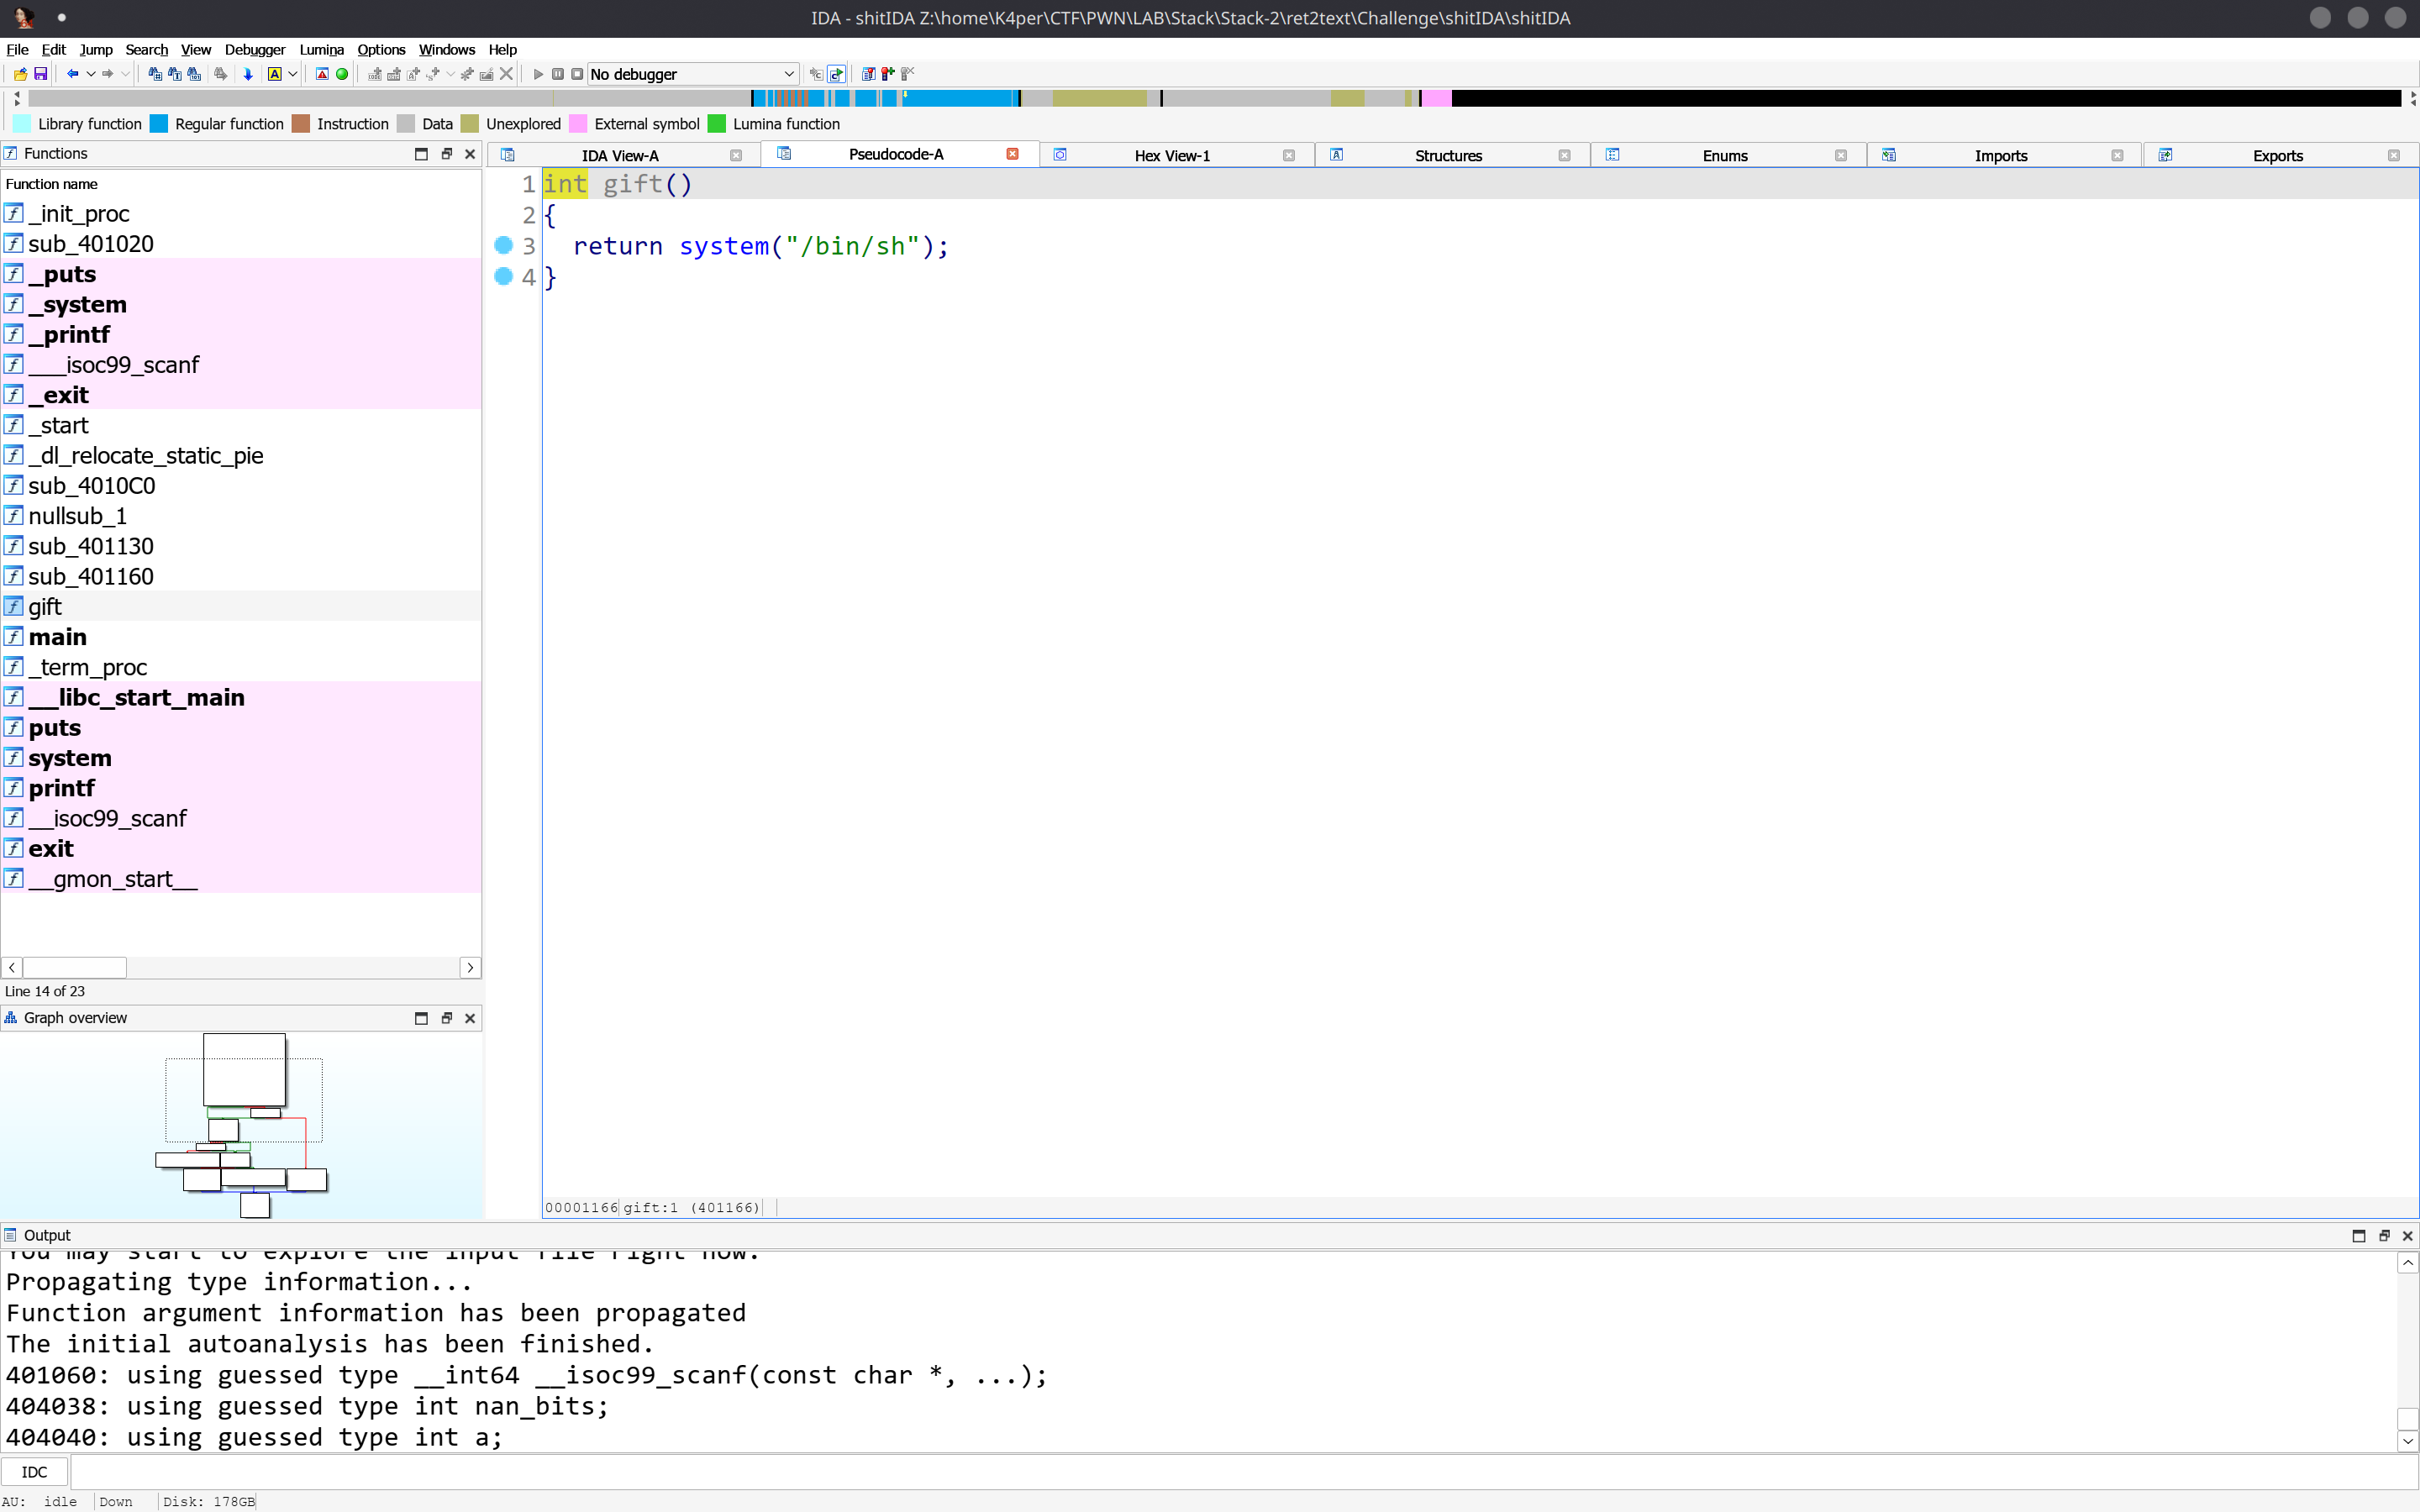Screen dimensions: 2420x1512
Task: Expand the yellow text search dropdown arrow
Action: point(292,74)
